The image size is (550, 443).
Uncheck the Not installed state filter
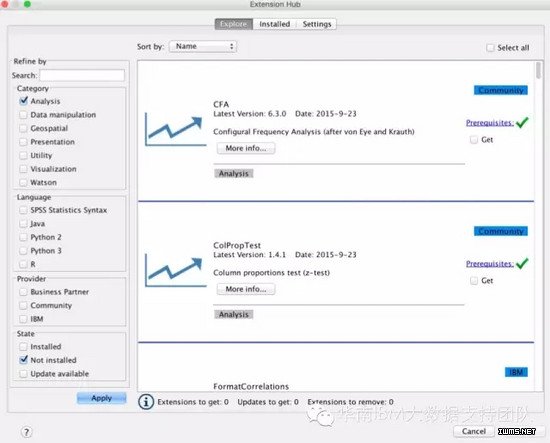(x=23, y=360)
